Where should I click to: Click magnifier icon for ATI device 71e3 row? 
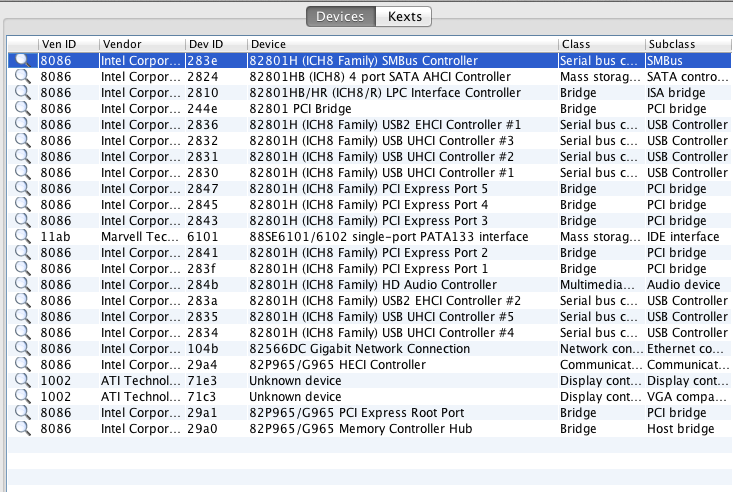point(22,381)
